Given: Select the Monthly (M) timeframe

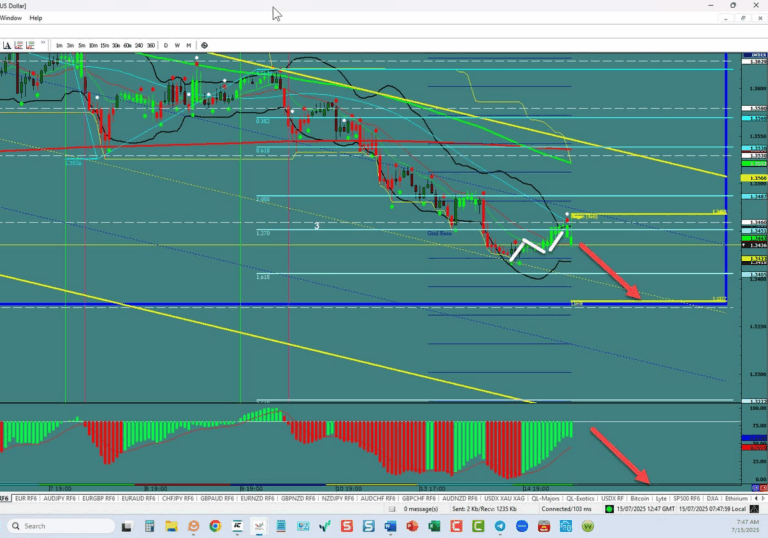Looking at the screenshot, I should (188, 46).
